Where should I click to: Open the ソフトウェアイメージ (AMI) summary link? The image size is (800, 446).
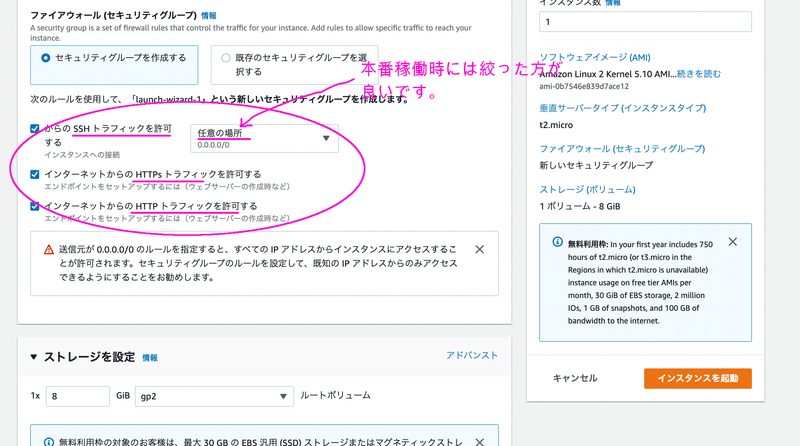click(x=595, y=57)
